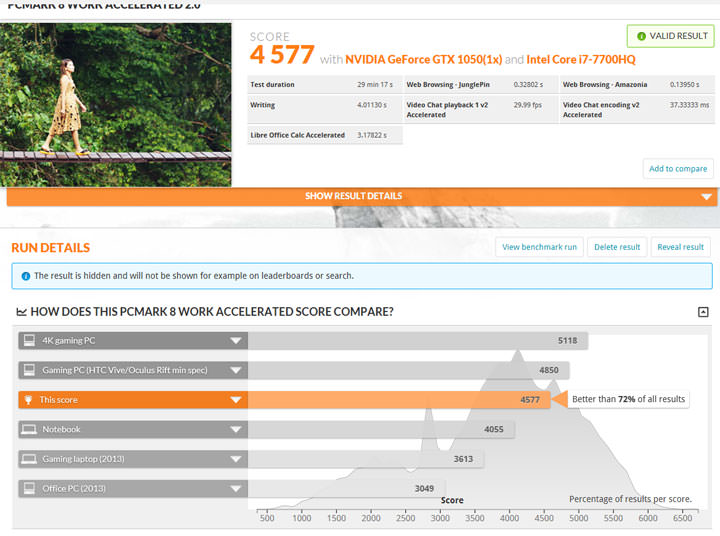Open dropdown arrow on Gaming PC (HTC Vive) row
The width and height of the screenshot is (720, 536).
tap(236, 370)
